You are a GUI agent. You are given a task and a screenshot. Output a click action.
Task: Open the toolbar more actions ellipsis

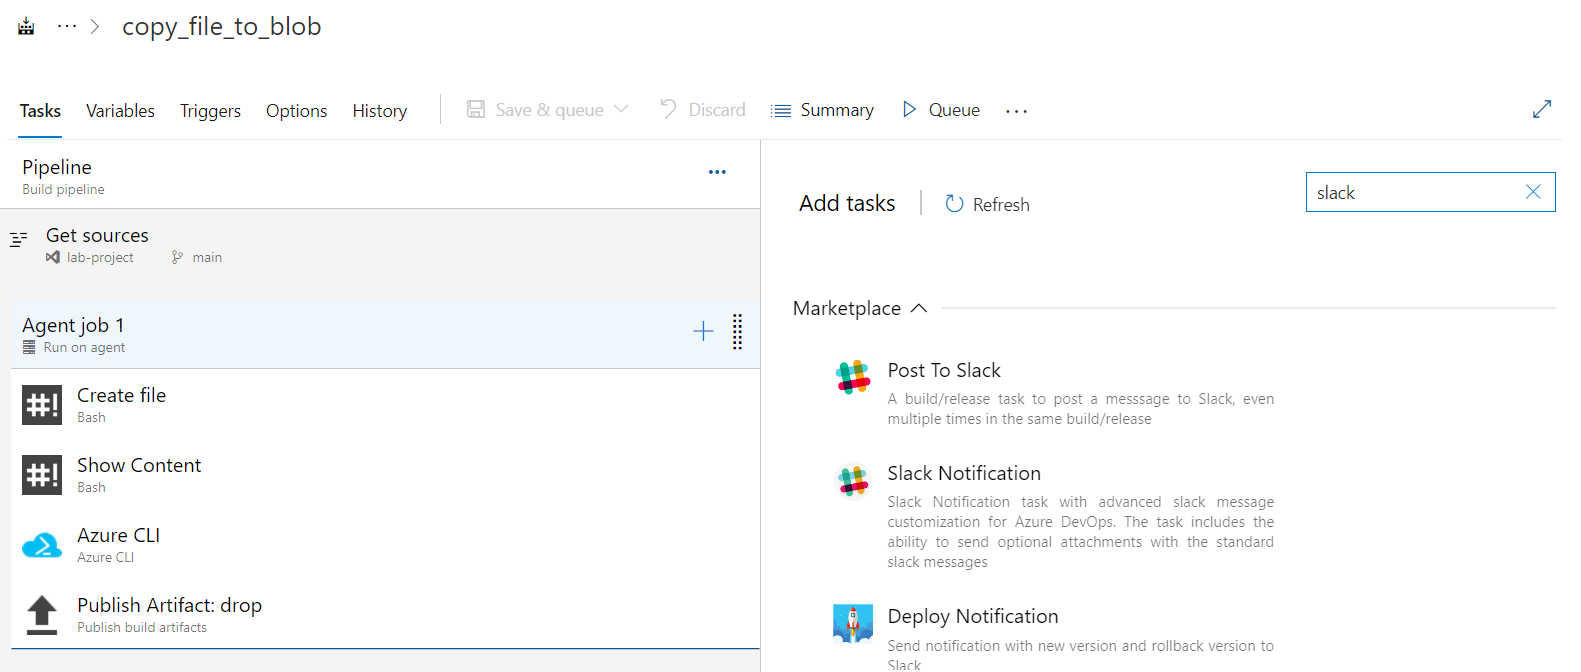(1016, 111)
